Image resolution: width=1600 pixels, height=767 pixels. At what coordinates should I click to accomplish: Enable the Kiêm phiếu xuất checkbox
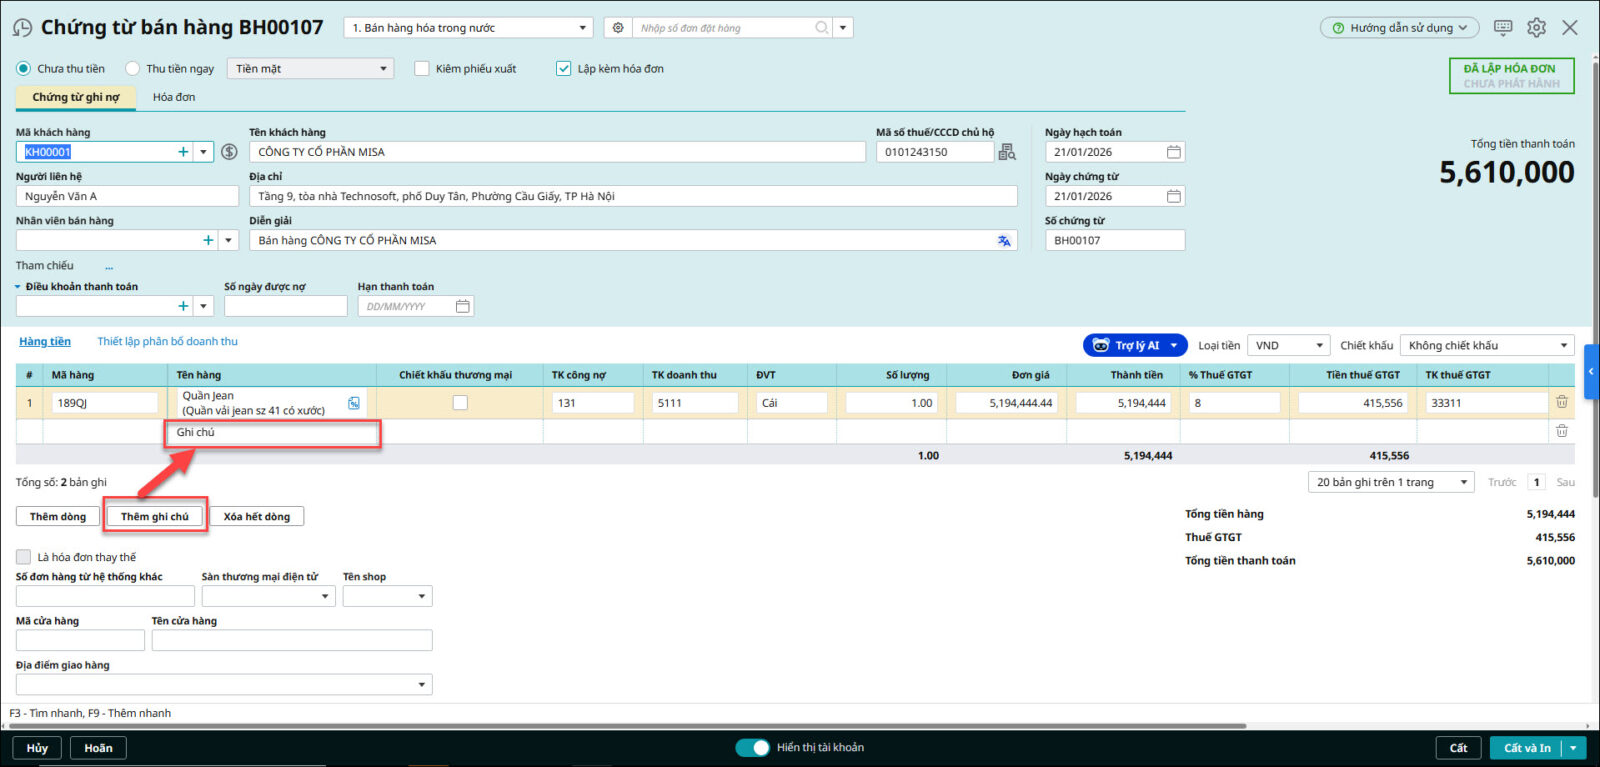(x=422, y=69)
